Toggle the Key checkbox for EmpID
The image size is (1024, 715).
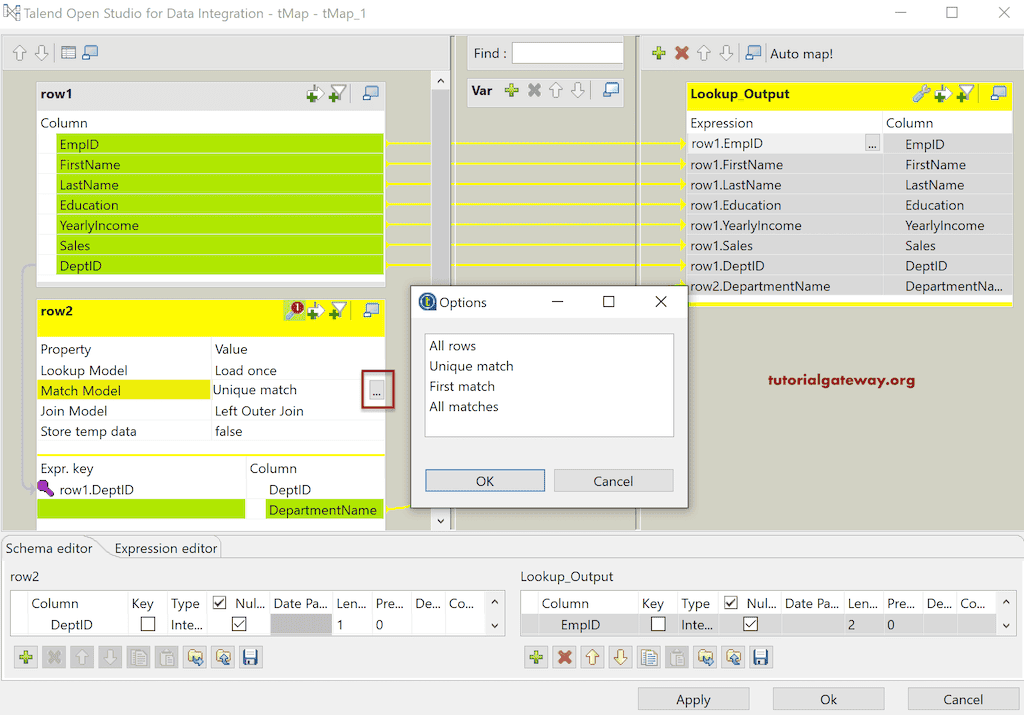[658, 624]
